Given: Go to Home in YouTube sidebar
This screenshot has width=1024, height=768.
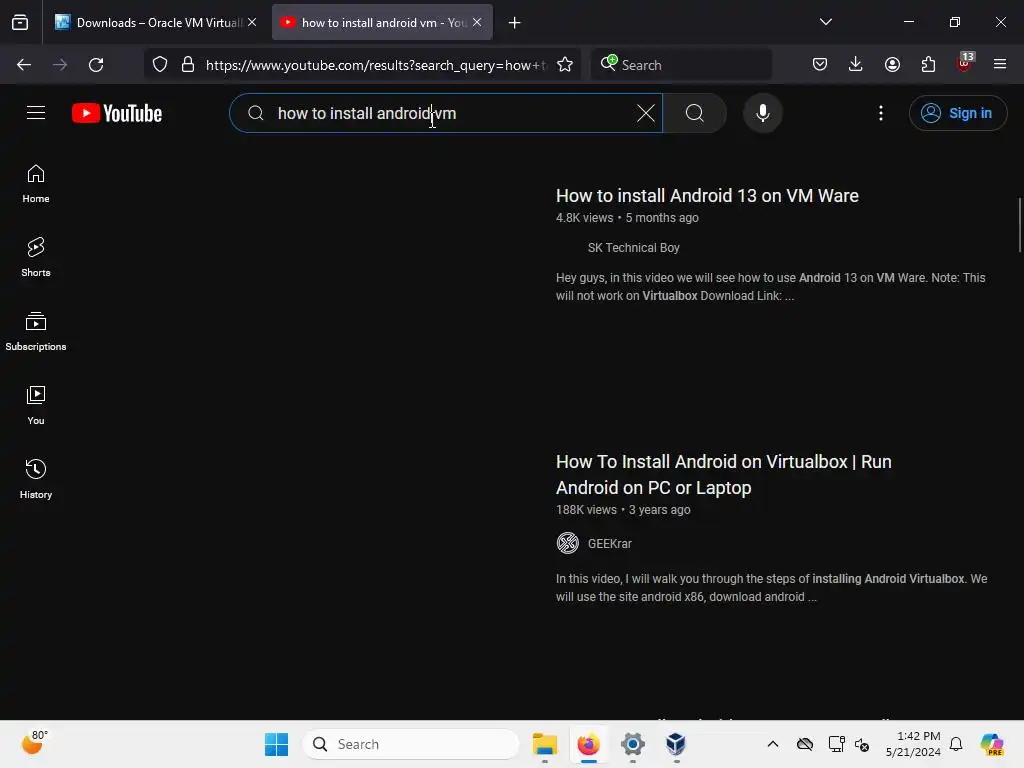Looking at the screenshot, I should [36, 184].
